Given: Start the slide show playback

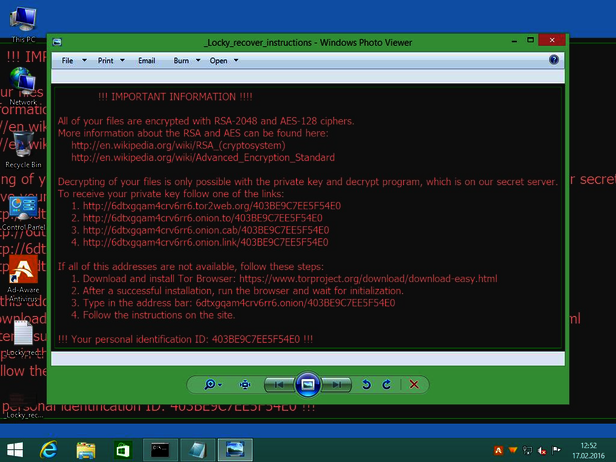Looking at the screenshot, I should [309, 384].
